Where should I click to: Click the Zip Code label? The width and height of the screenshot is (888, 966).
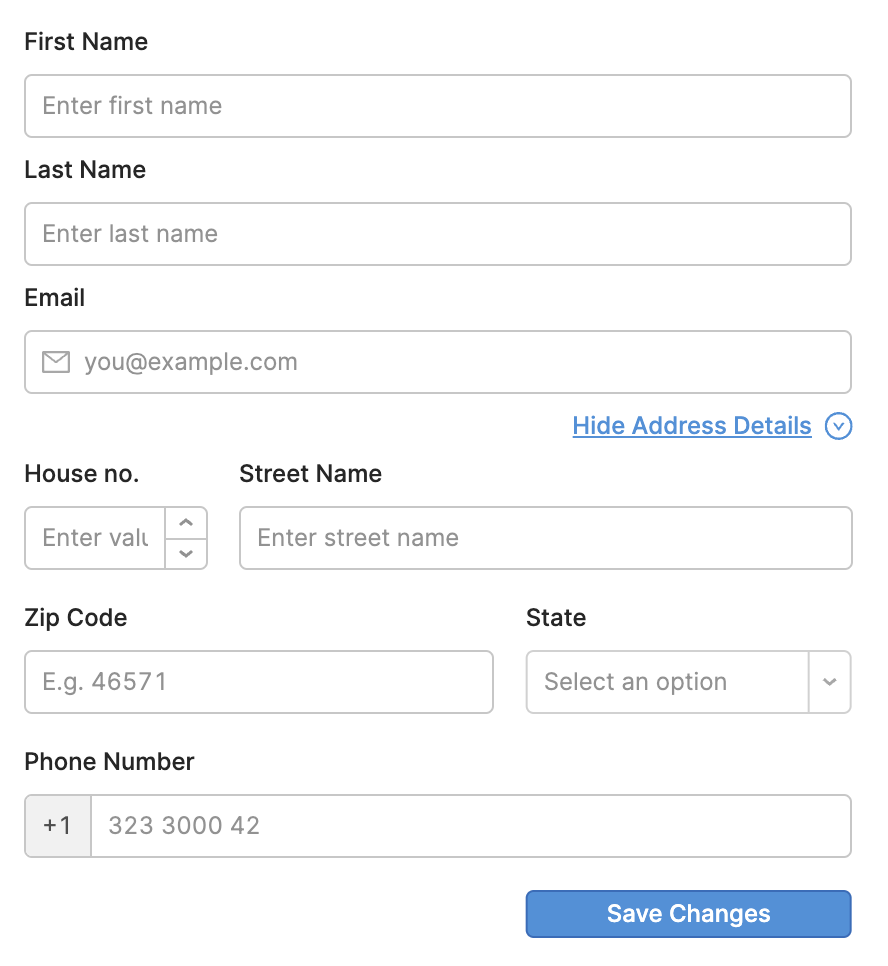[x=75, y=618]
